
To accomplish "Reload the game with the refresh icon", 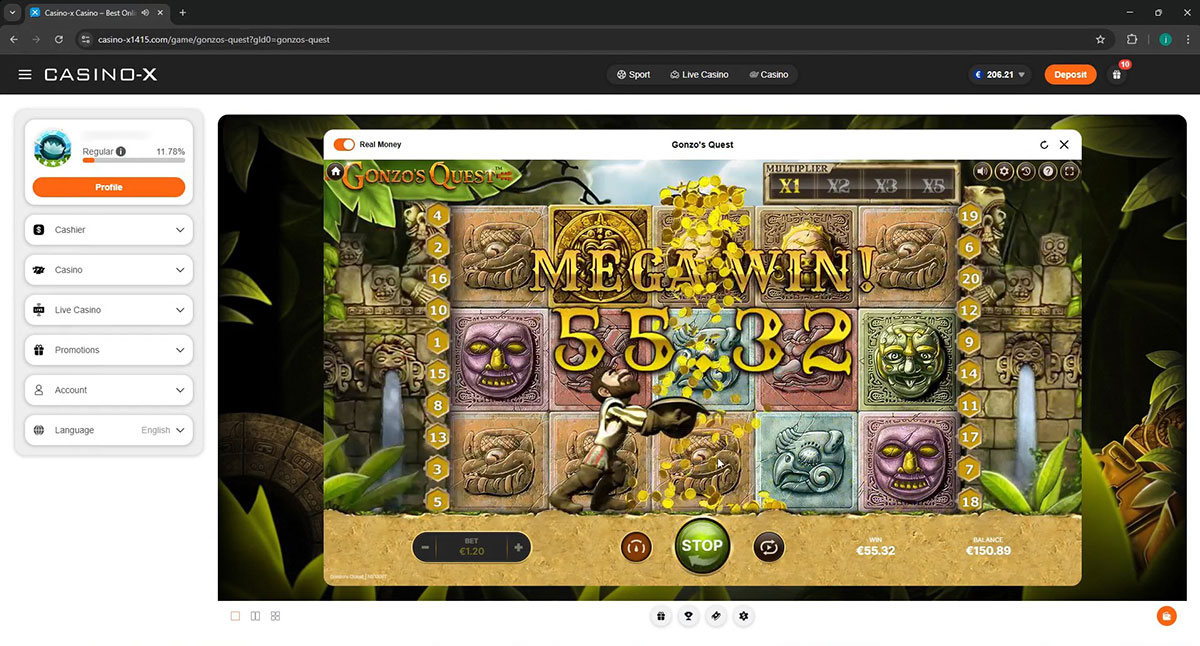I will 1044,145.
